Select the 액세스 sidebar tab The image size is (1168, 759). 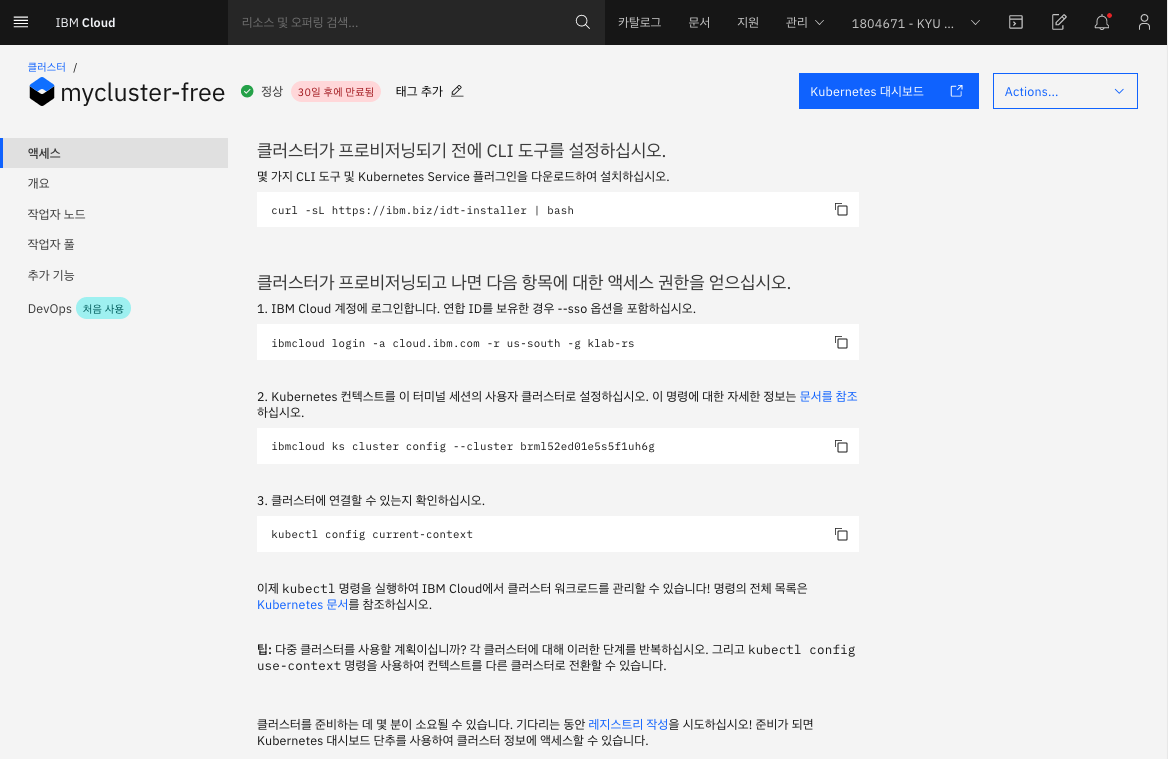pyautogui.click(x=115, y=153)
